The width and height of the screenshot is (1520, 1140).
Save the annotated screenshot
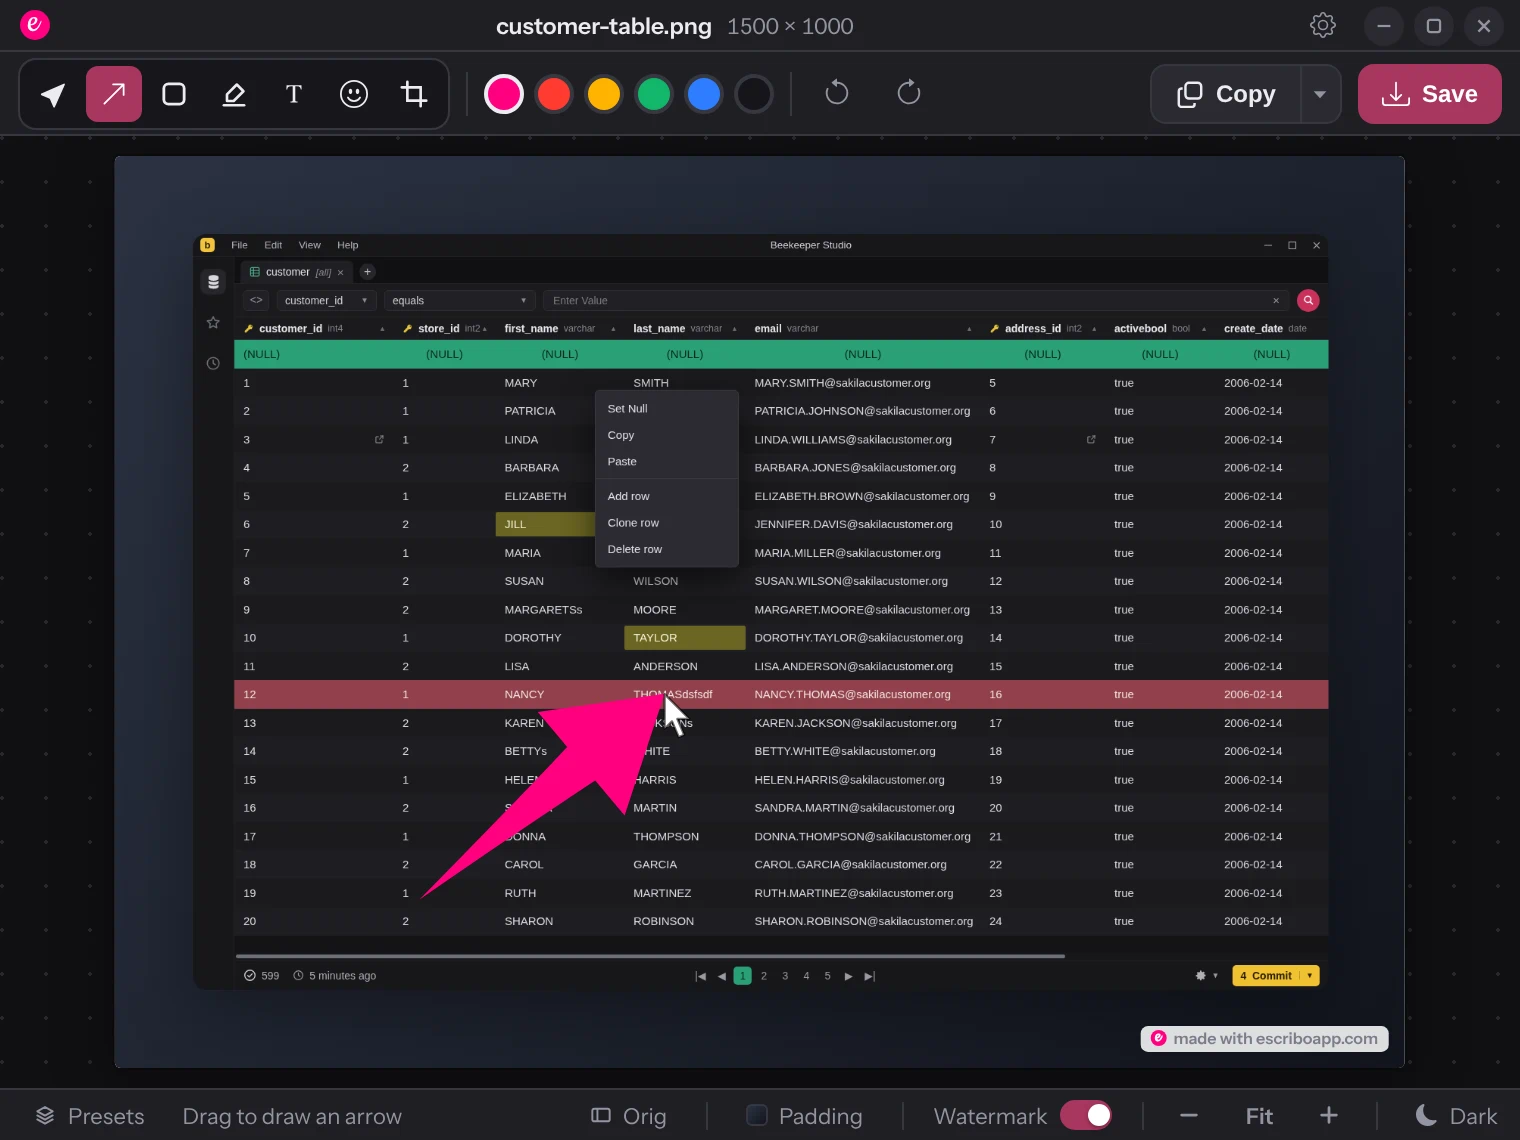tap(1430, 94)
